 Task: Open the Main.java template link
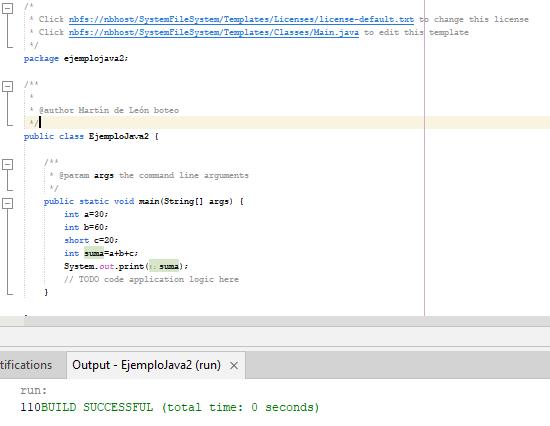(x=214, y=32)
